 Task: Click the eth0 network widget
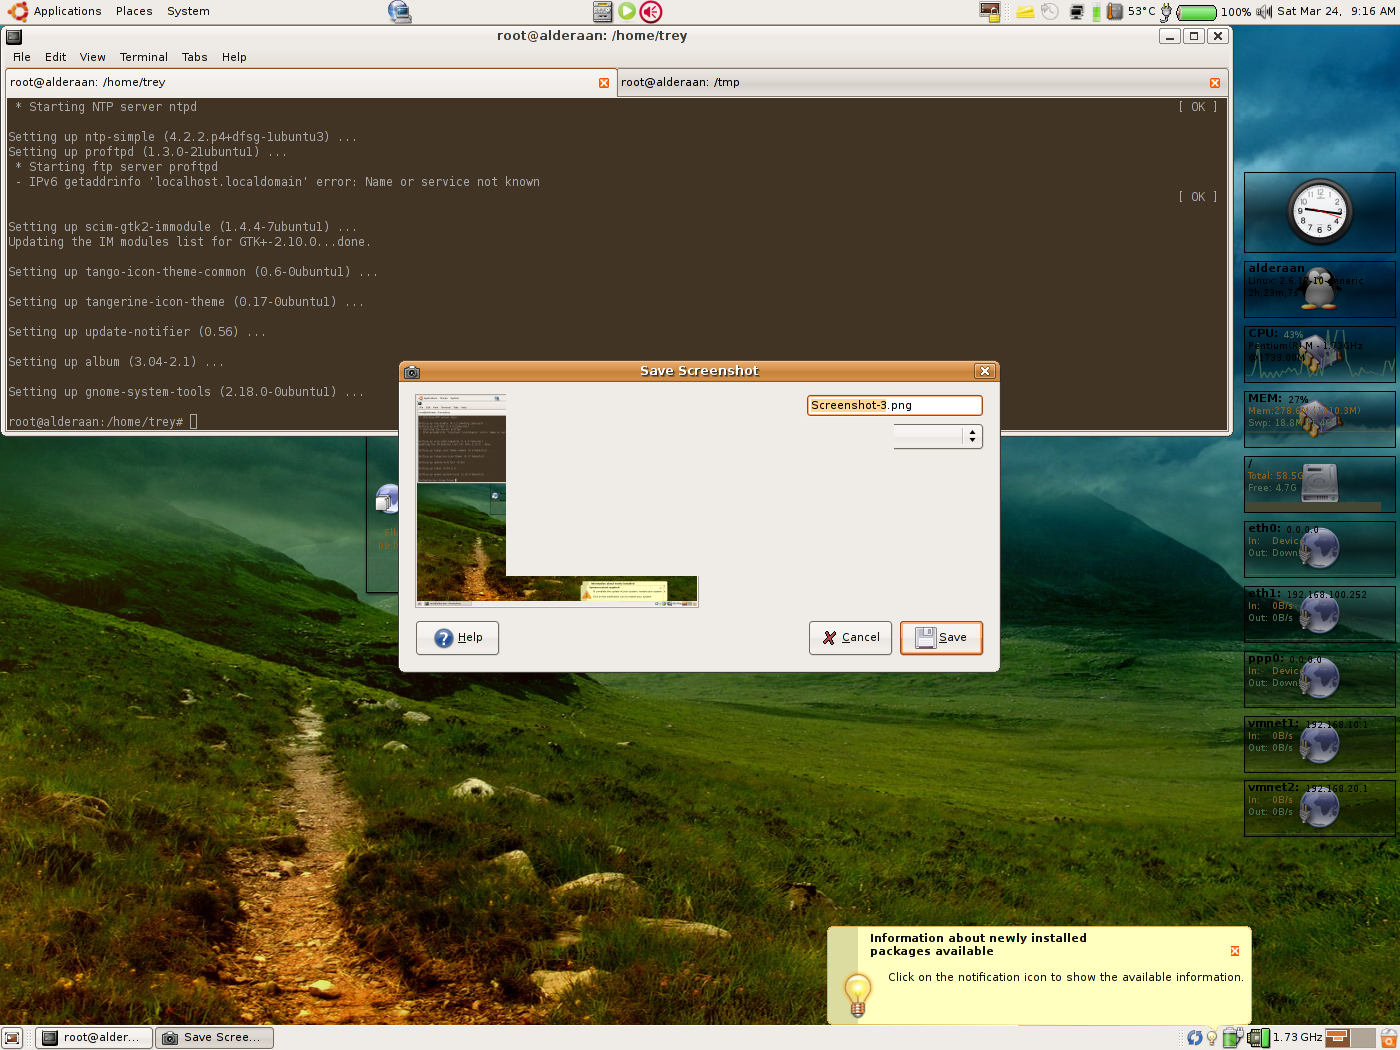point(1319,548)
